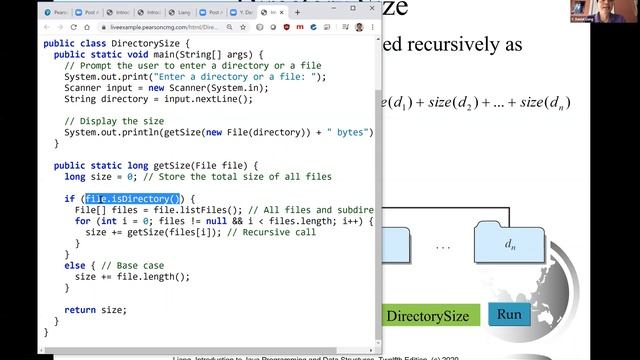Click the liveexample.pearsoncmg.com address bar

[164, 27]
